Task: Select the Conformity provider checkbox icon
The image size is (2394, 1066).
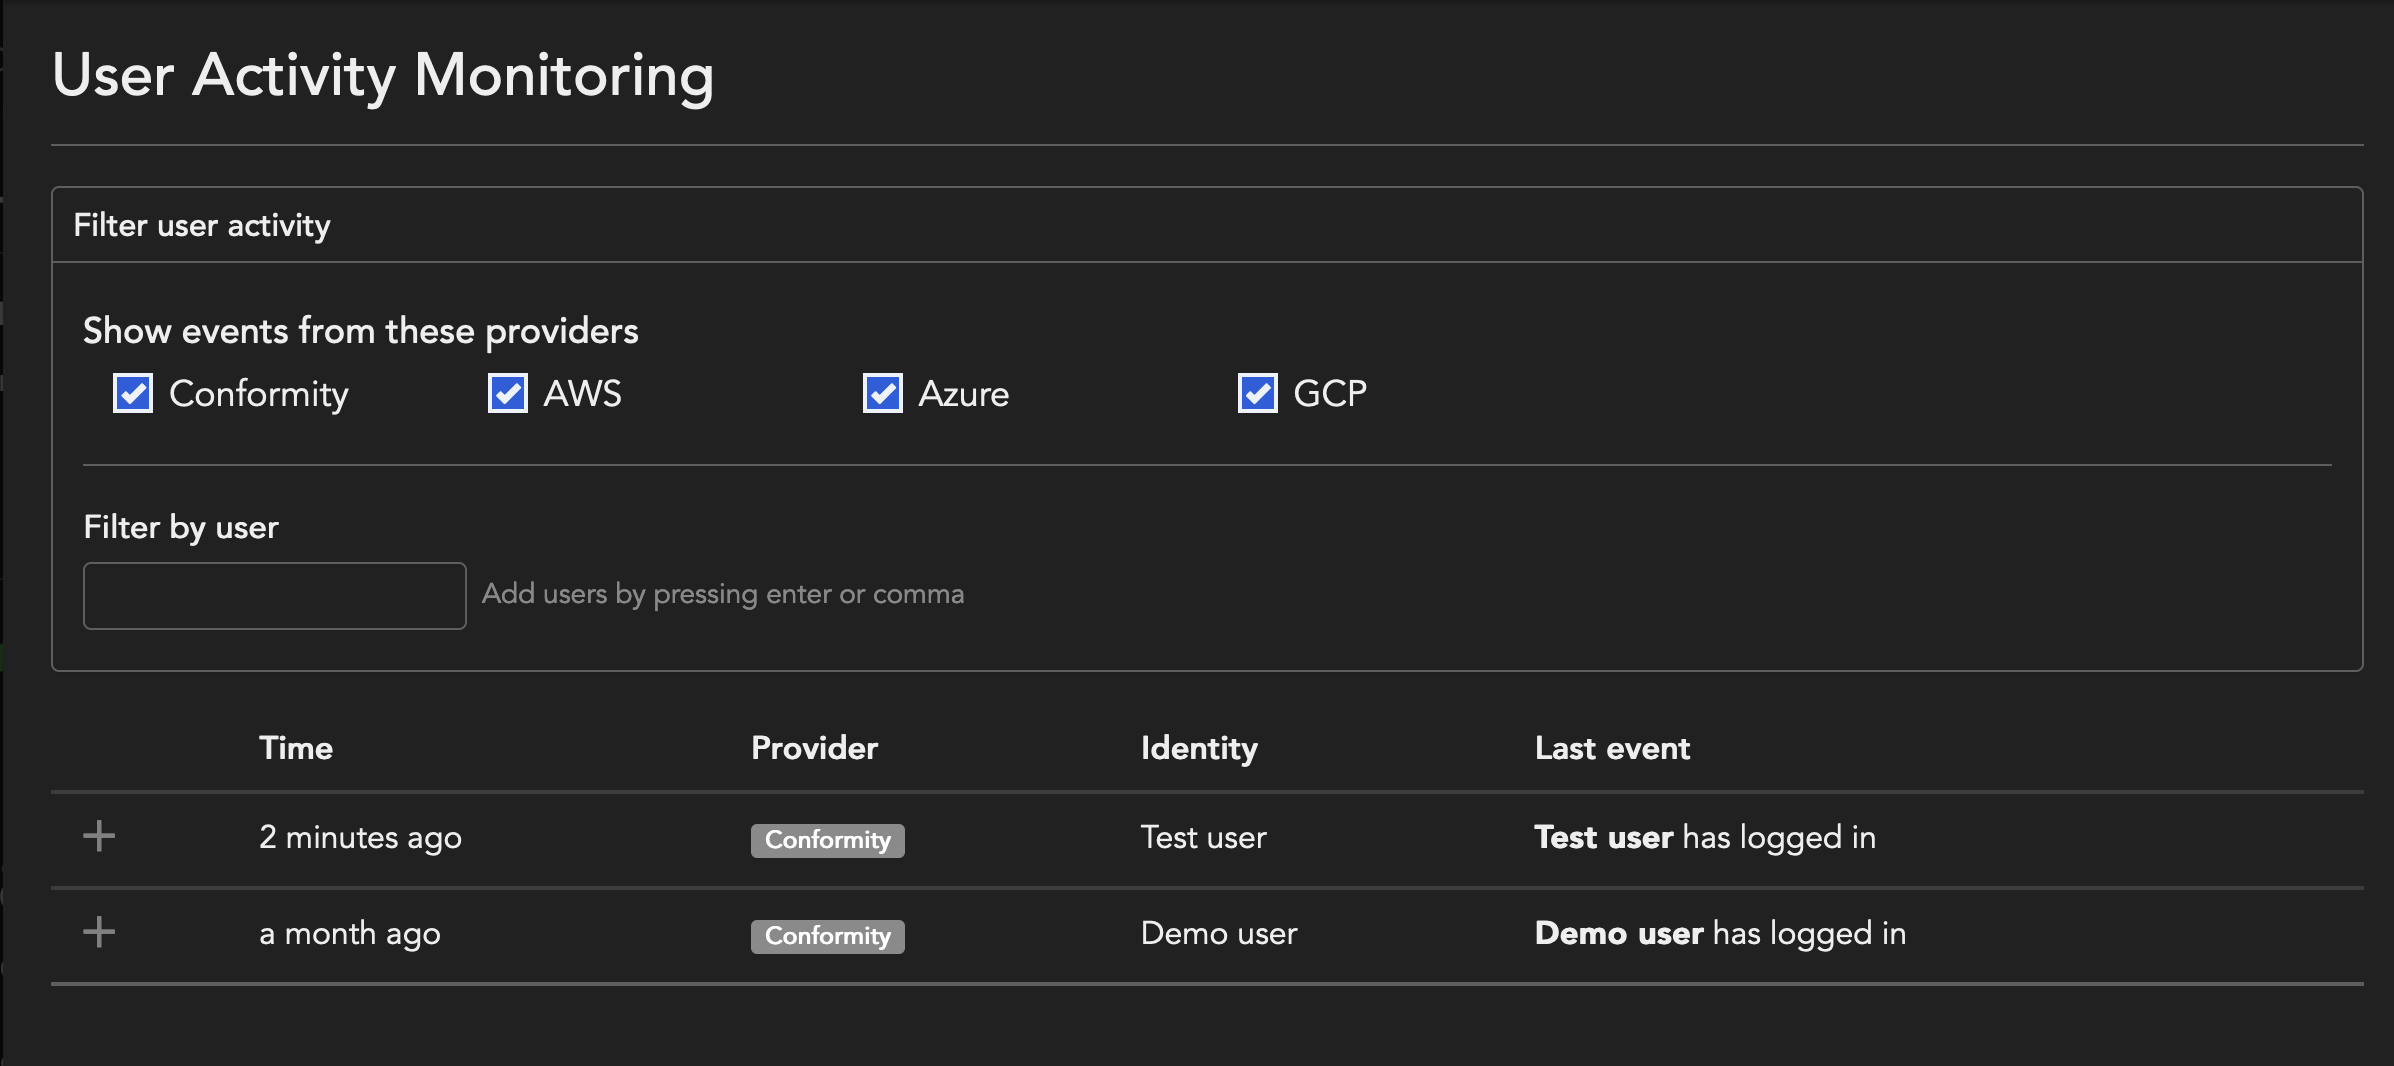Action: [132, 393]
